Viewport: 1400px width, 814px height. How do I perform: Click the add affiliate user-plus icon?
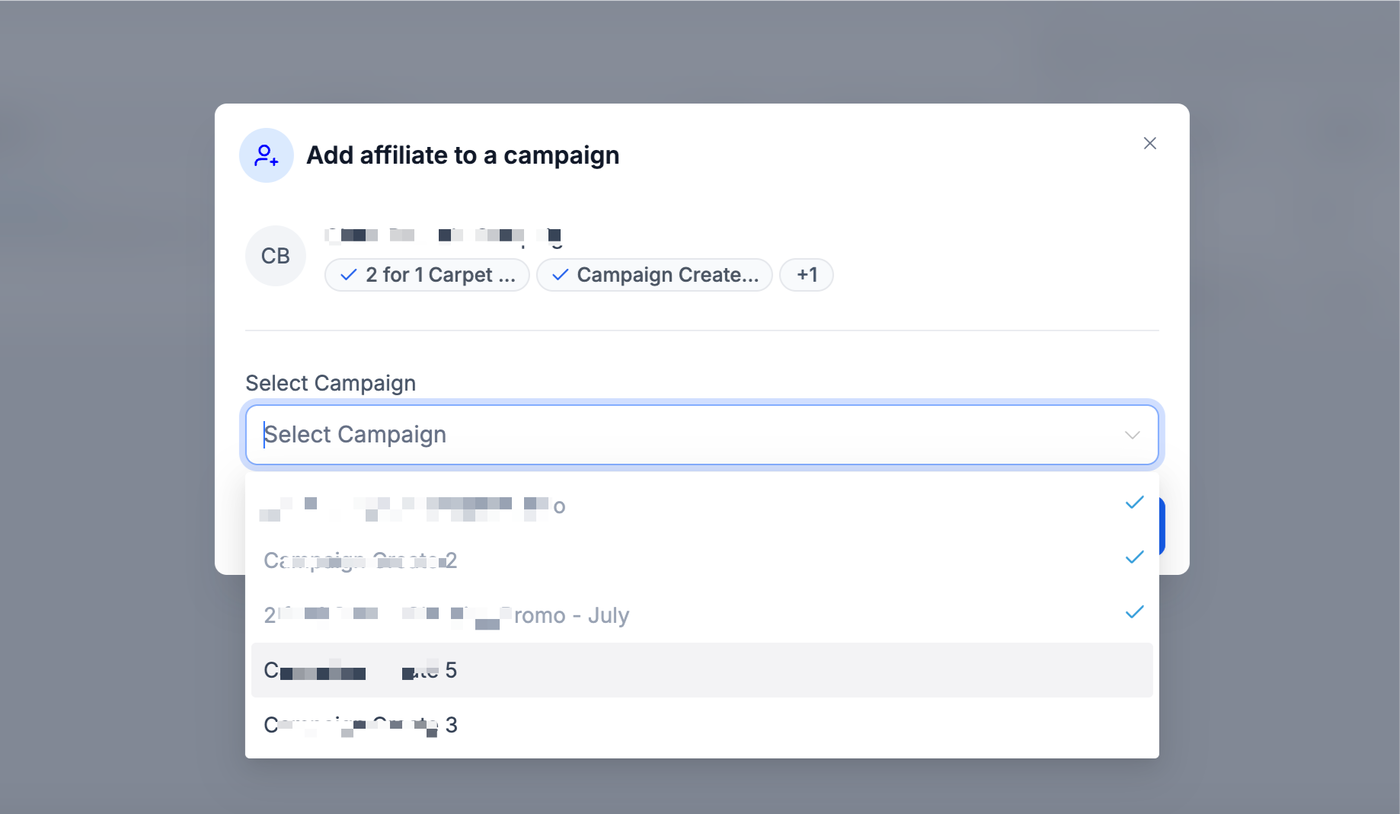(x=266, y=155)
